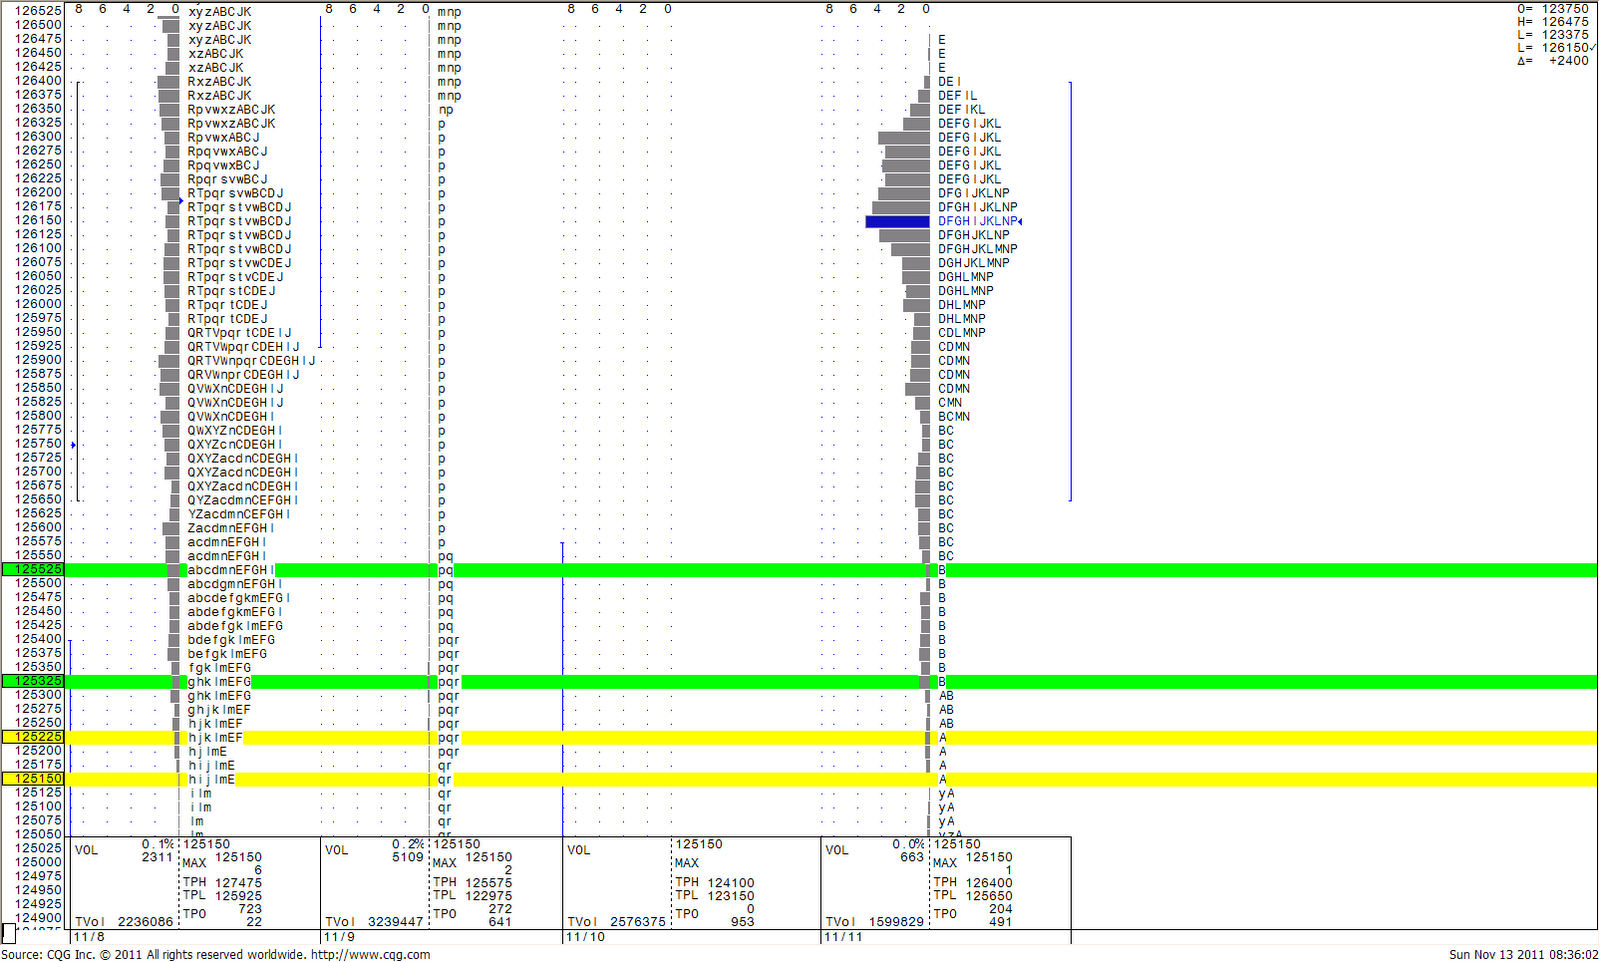The height and width of the screenshot is (962, 1600).
Task: Click the small box at bottom-left axis corner
Action: 8,934
